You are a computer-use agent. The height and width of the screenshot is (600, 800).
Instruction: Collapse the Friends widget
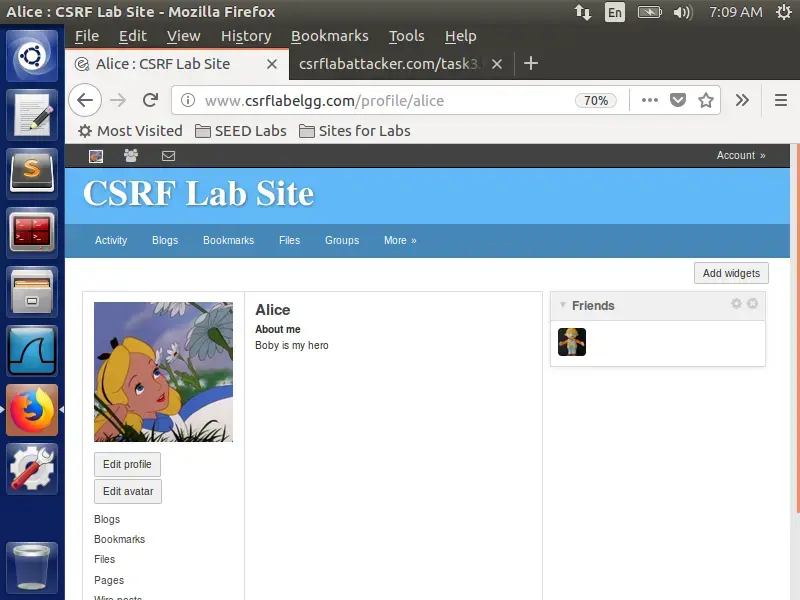click(x=562, y=305)
